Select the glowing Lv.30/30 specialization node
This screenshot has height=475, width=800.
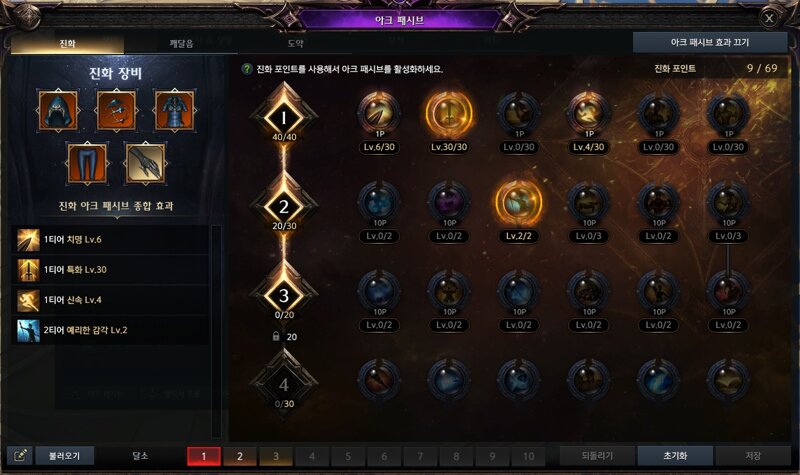point(449,114)
